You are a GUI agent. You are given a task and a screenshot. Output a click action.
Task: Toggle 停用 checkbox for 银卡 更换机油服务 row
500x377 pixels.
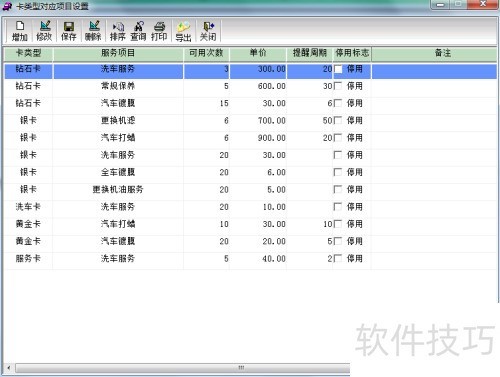338,190
